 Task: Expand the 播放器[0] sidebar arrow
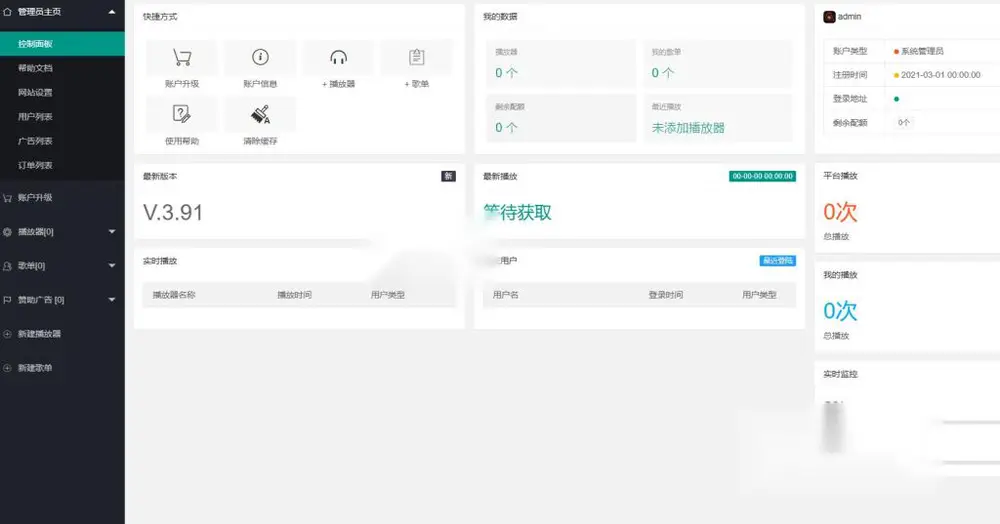pos(112,231)
